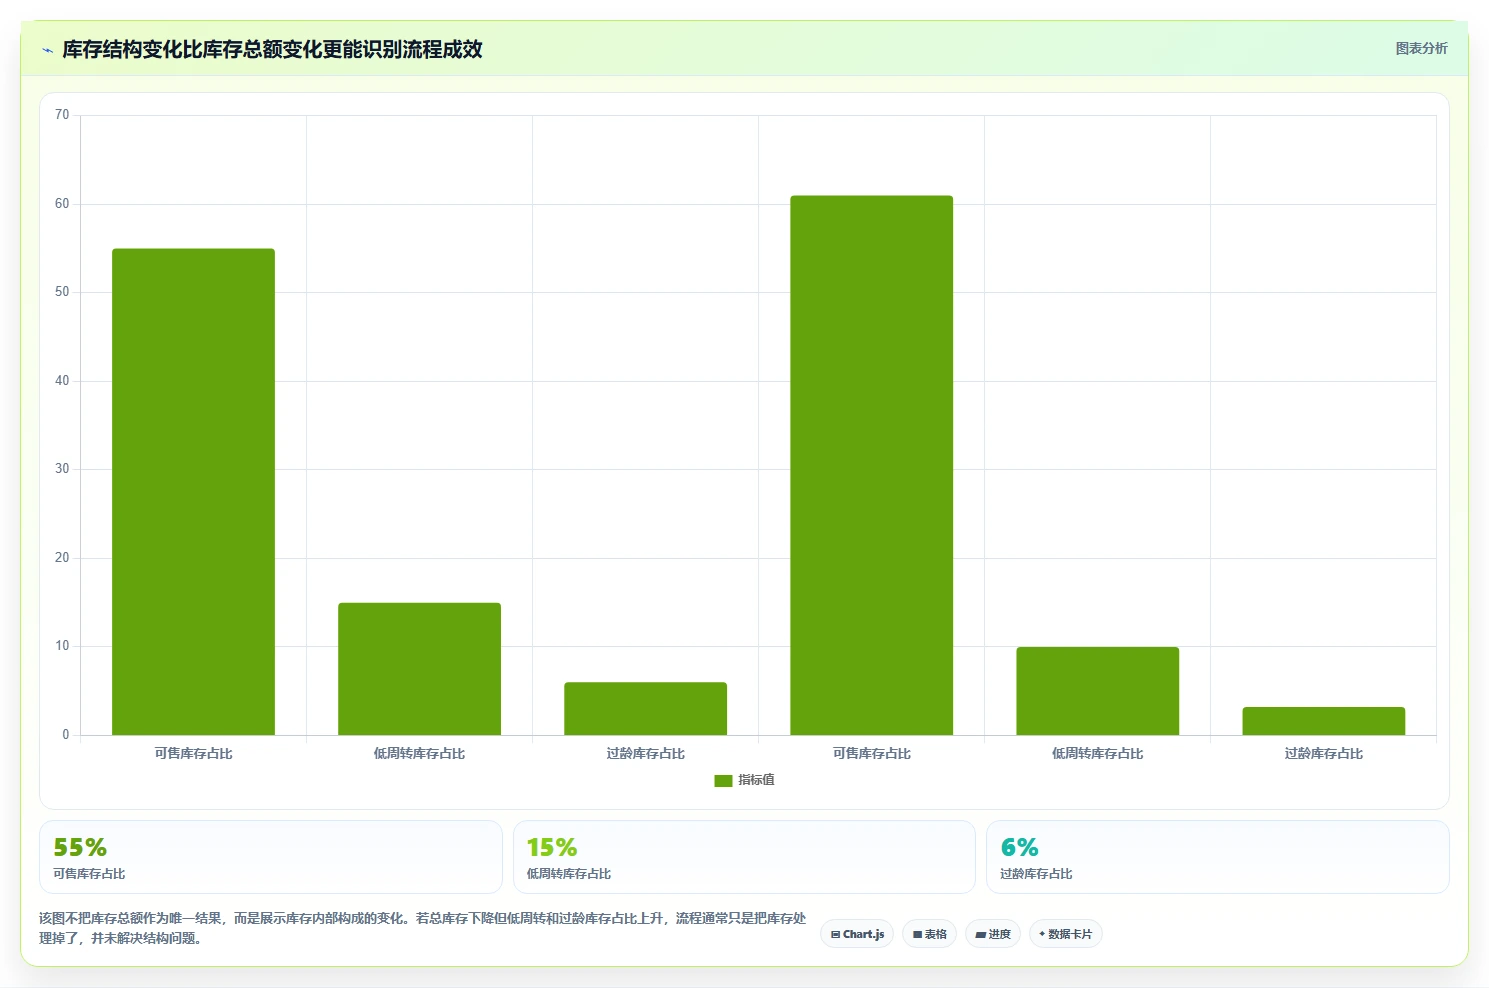Image resolution: width=1489 pixels, height=988 pixels.
Task: Click the y-axis label 70
Action: [62, 115]
